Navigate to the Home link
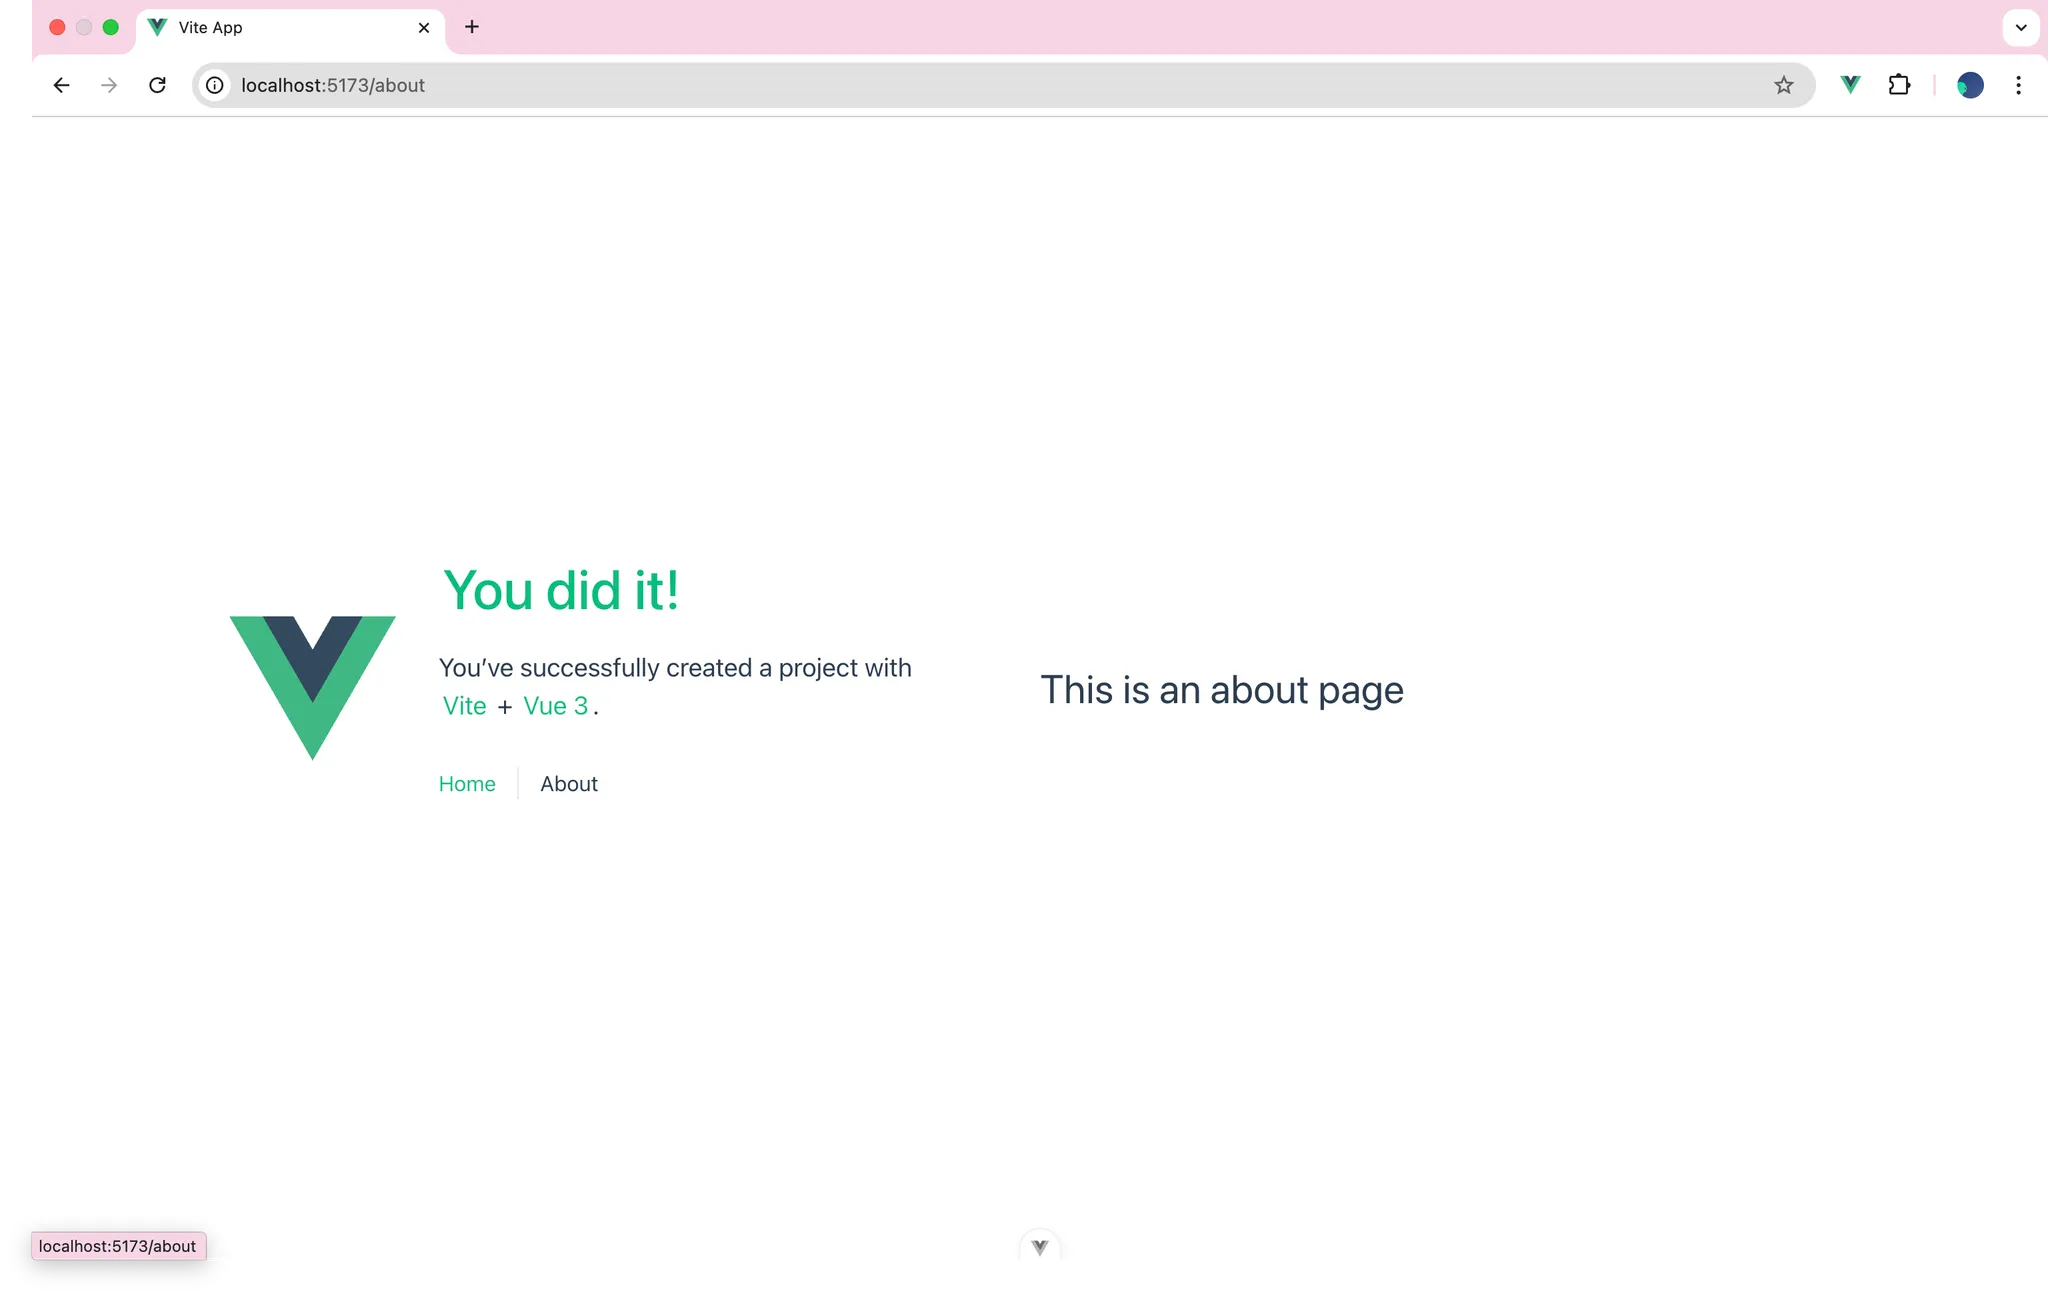This screenshot has height=1297, width=2048. [x=467, y=784]
